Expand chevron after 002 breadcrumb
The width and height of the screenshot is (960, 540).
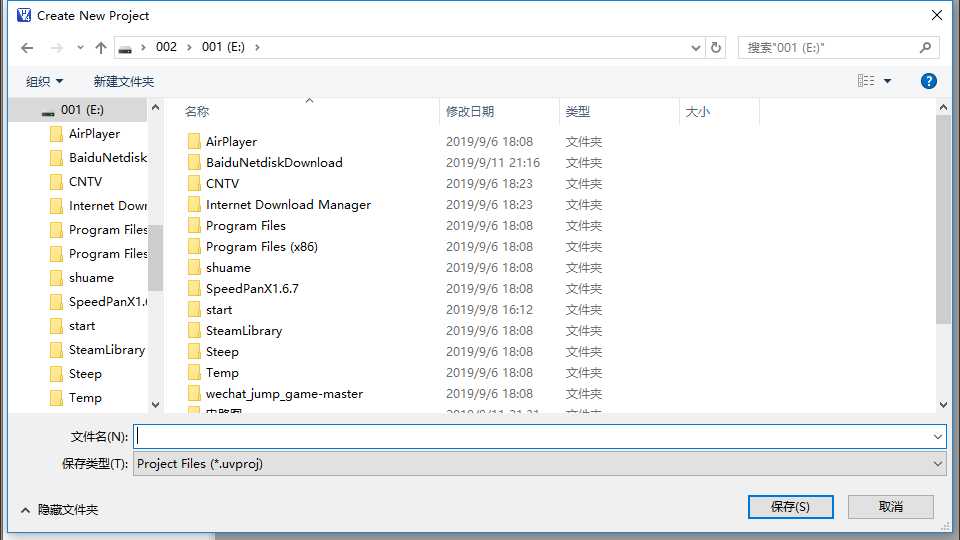pos(189,47)
